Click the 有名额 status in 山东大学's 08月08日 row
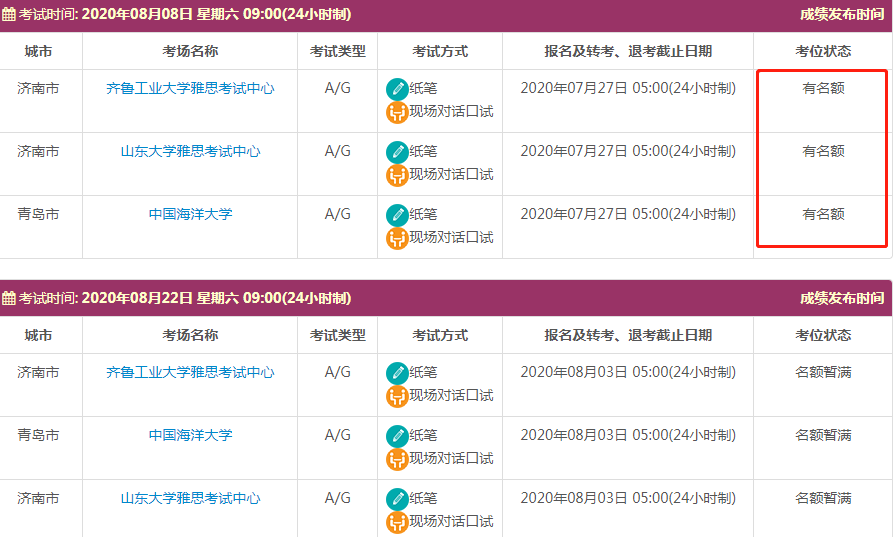 point(823,152)
